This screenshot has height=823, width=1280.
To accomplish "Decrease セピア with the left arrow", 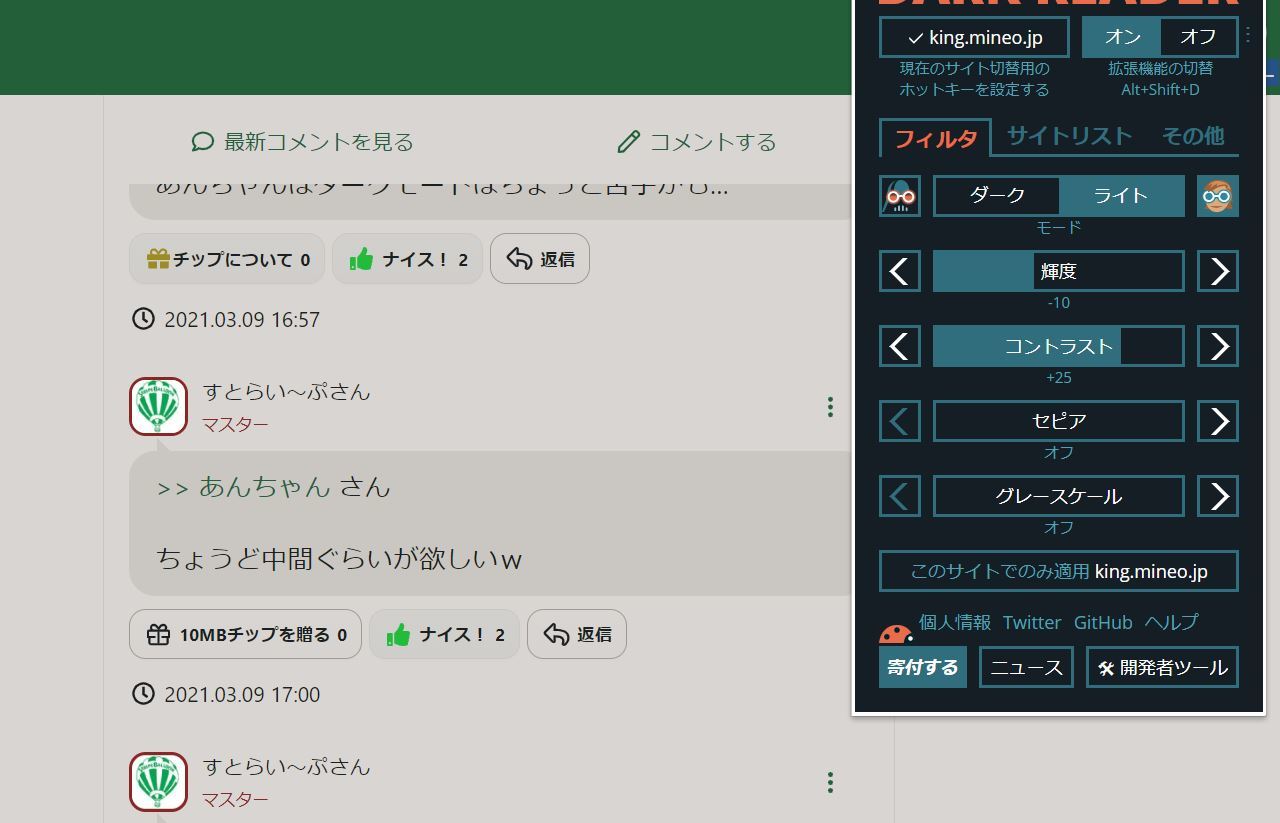I will [900, 421].
